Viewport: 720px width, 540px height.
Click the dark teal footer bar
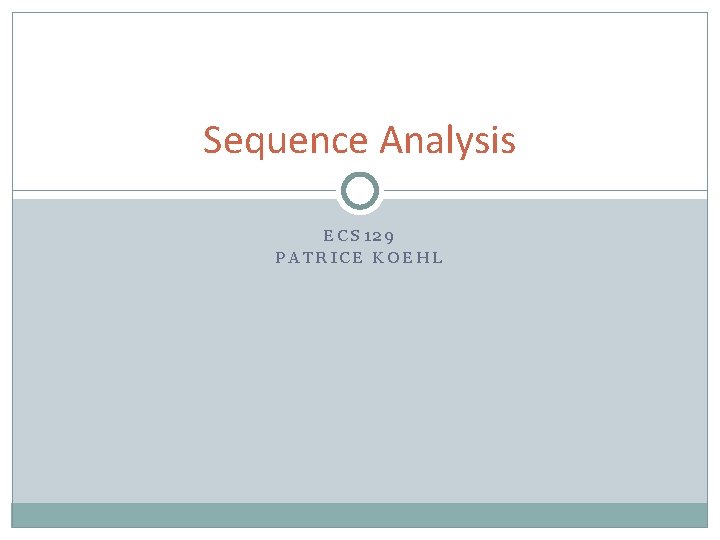[360, 515]
